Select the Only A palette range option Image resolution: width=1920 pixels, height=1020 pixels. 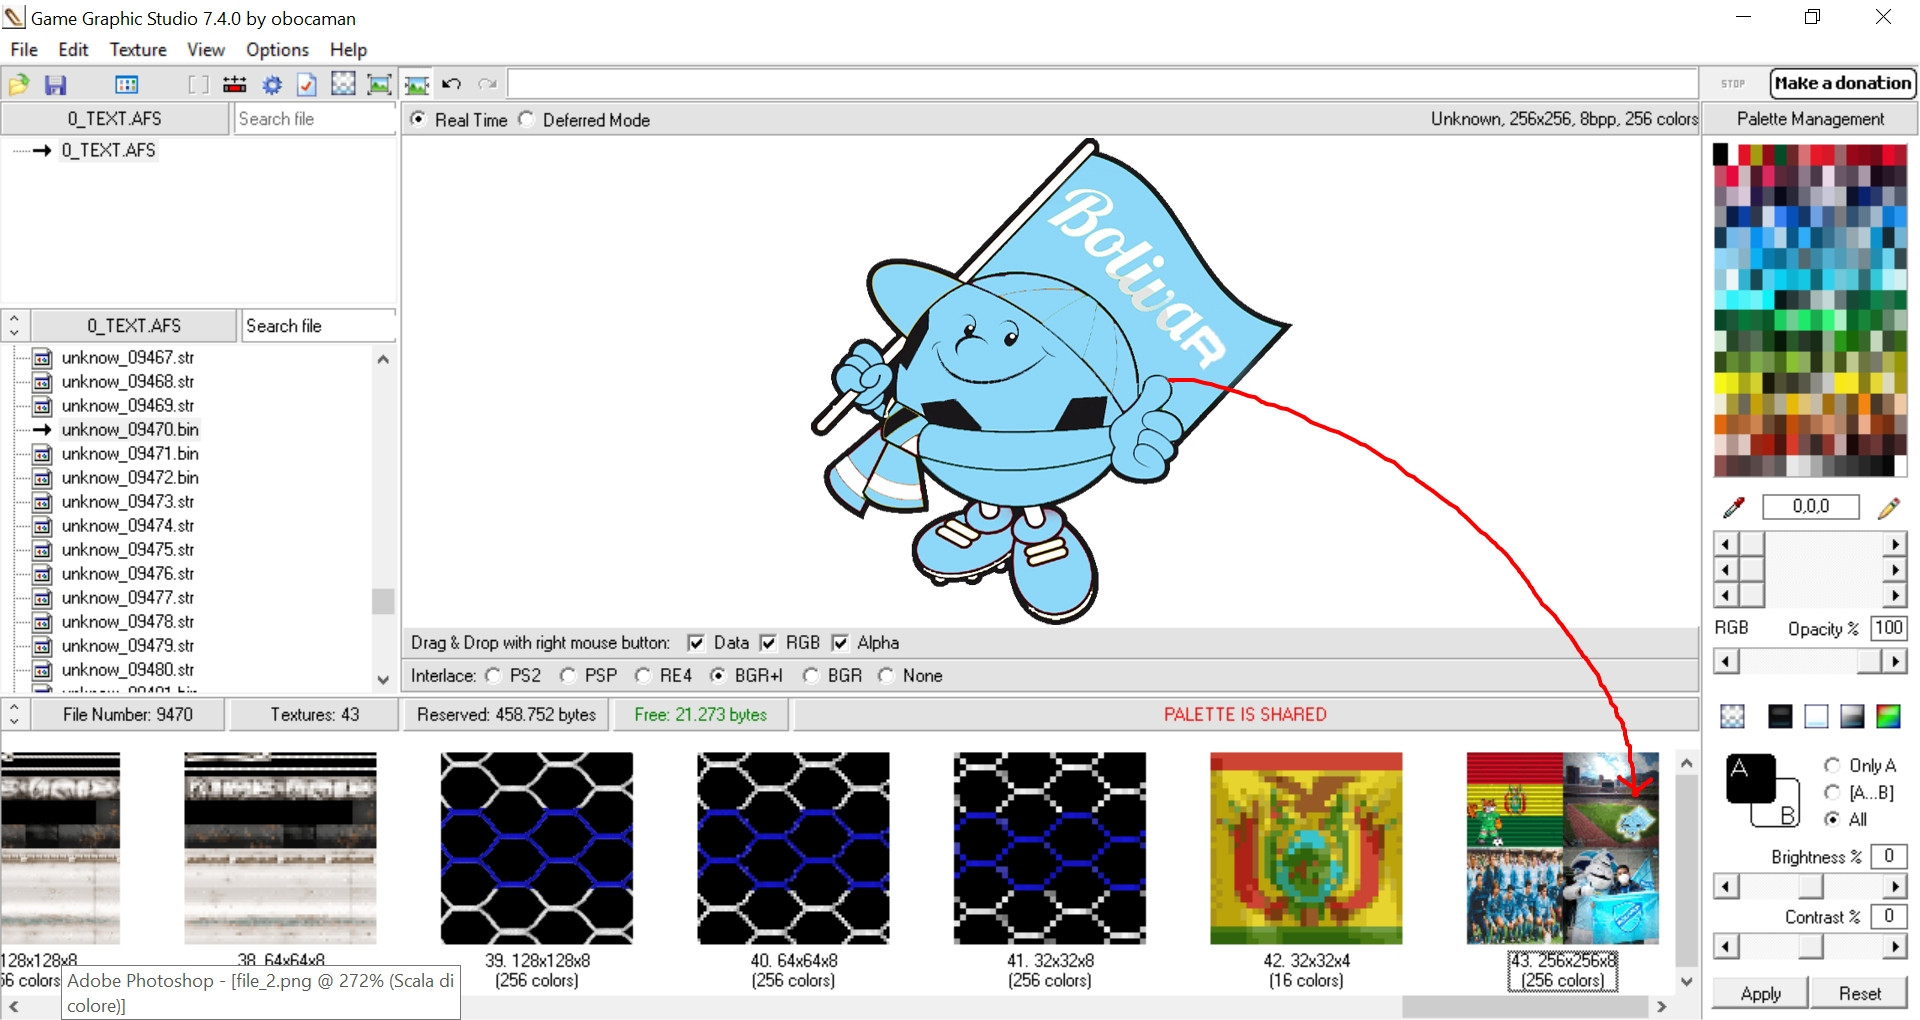coord(1832,765)
